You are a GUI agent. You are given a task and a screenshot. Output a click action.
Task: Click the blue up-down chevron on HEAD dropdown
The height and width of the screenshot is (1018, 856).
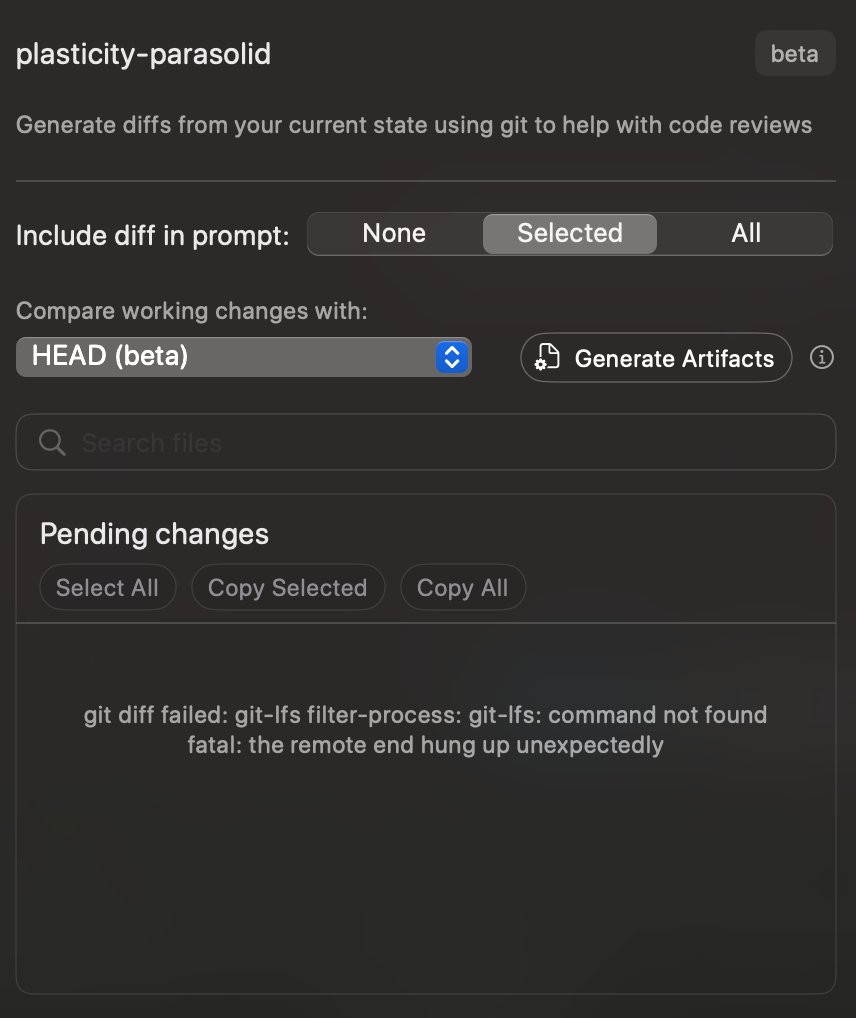[x=452, y=357]
